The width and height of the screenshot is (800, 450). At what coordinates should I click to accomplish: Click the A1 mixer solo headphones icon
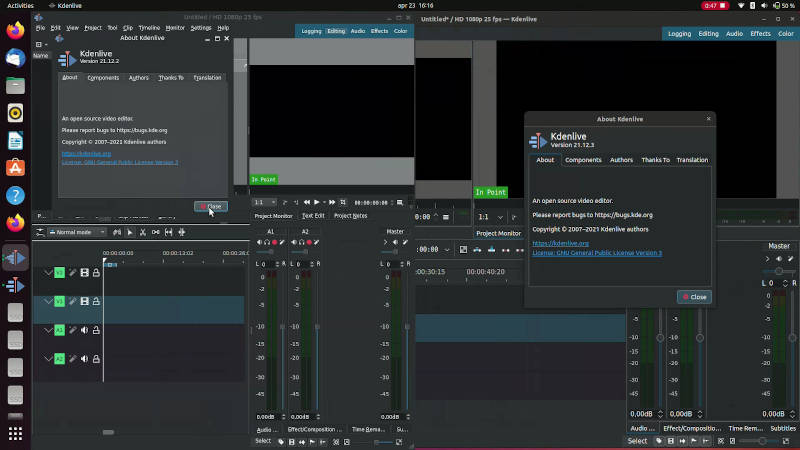[267, 242]
